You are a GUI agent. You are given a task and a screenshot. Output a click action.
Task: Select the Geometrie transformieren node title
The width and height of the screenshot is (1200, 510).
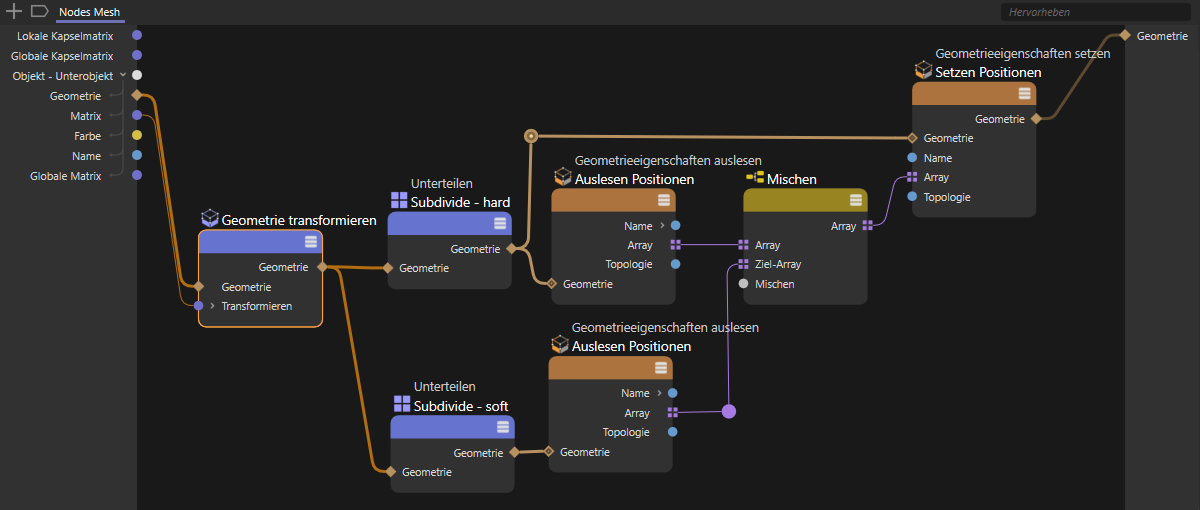pos(299,219)
